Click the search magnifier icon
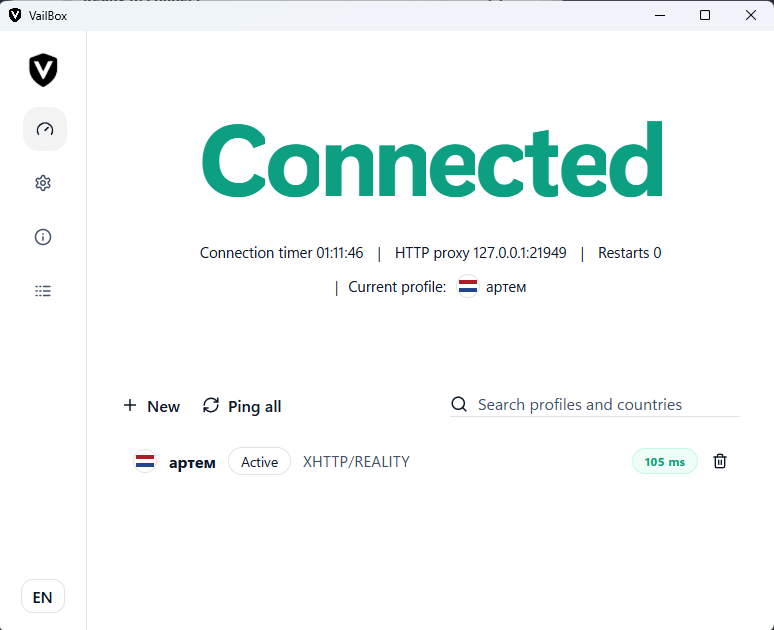Screen dimensions: 774x630 click(x=459, y=404)
